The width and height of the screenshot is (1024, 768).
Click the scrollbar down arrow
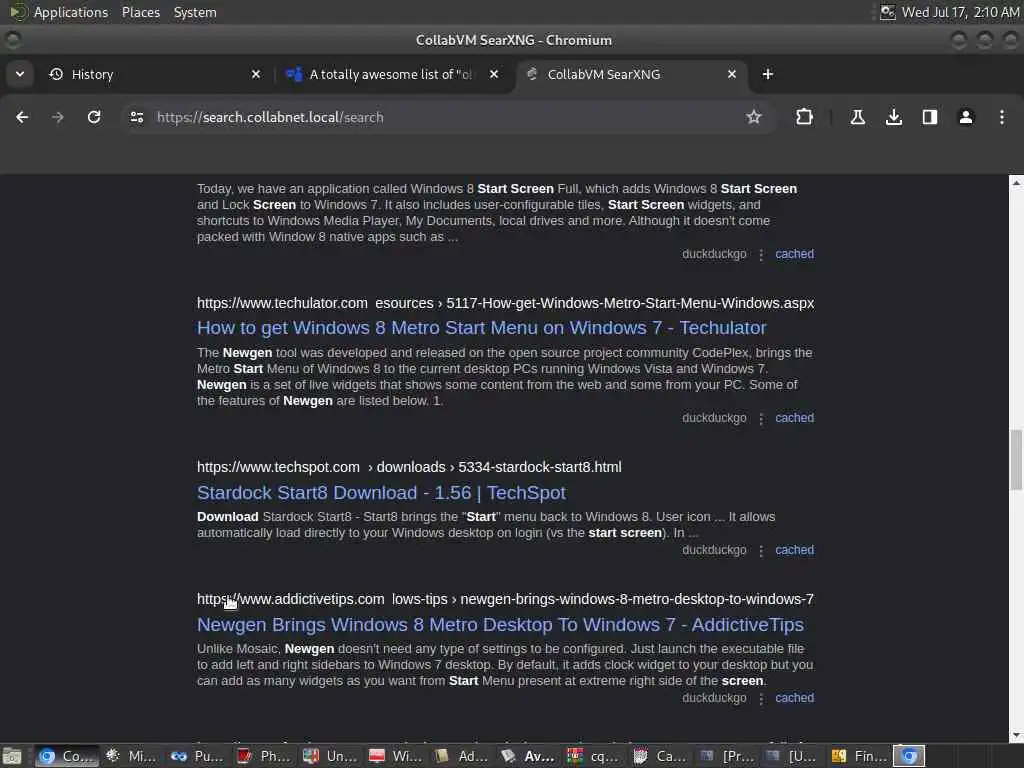click(x=1016, y=736)
